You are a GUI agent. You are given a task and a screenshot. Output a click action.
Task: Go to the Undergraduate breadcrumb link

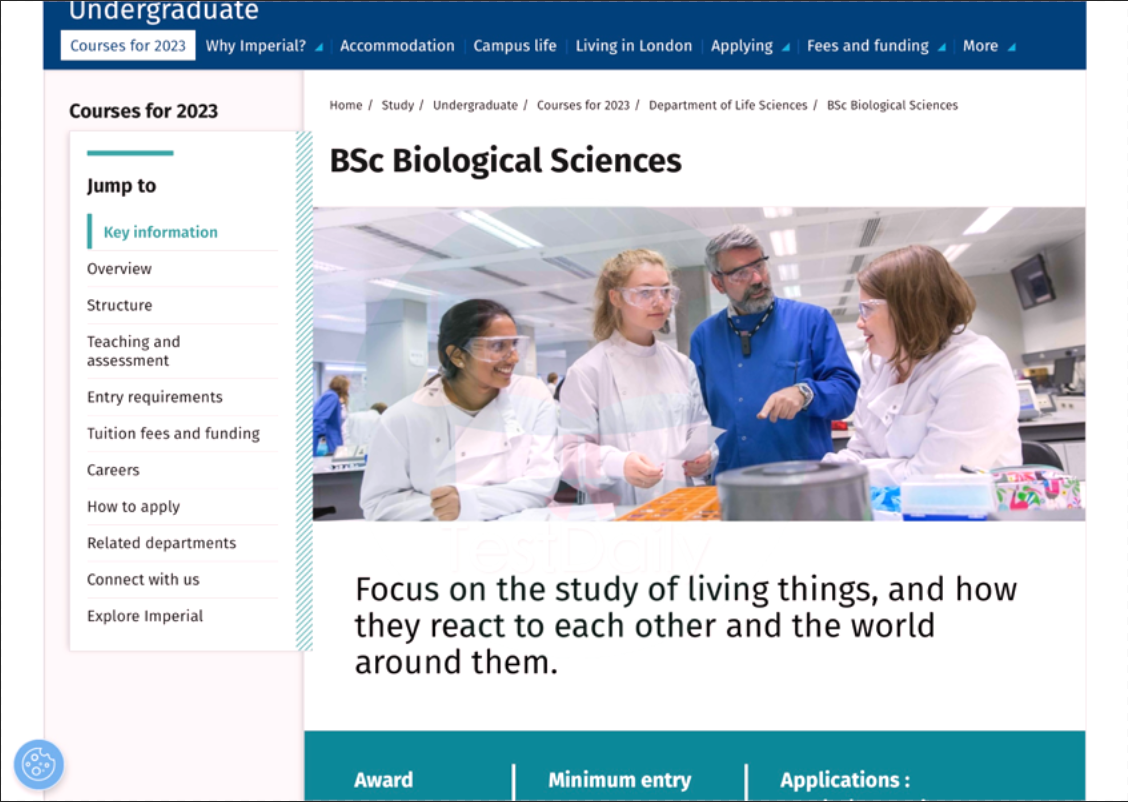[x=475, y=105]
